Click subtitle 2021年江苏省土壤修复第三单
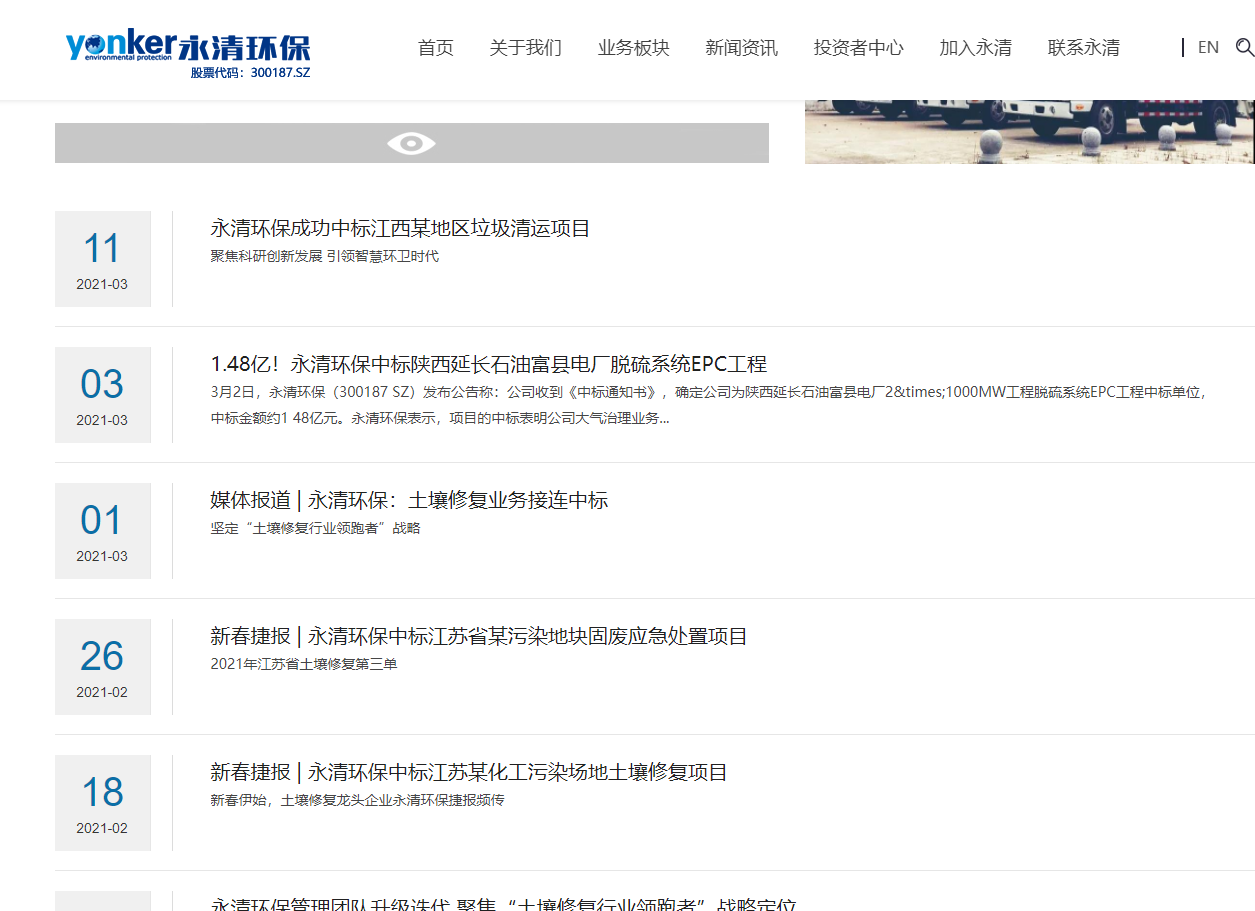Viewport: 1255px width, 911px height. point(304,664)
